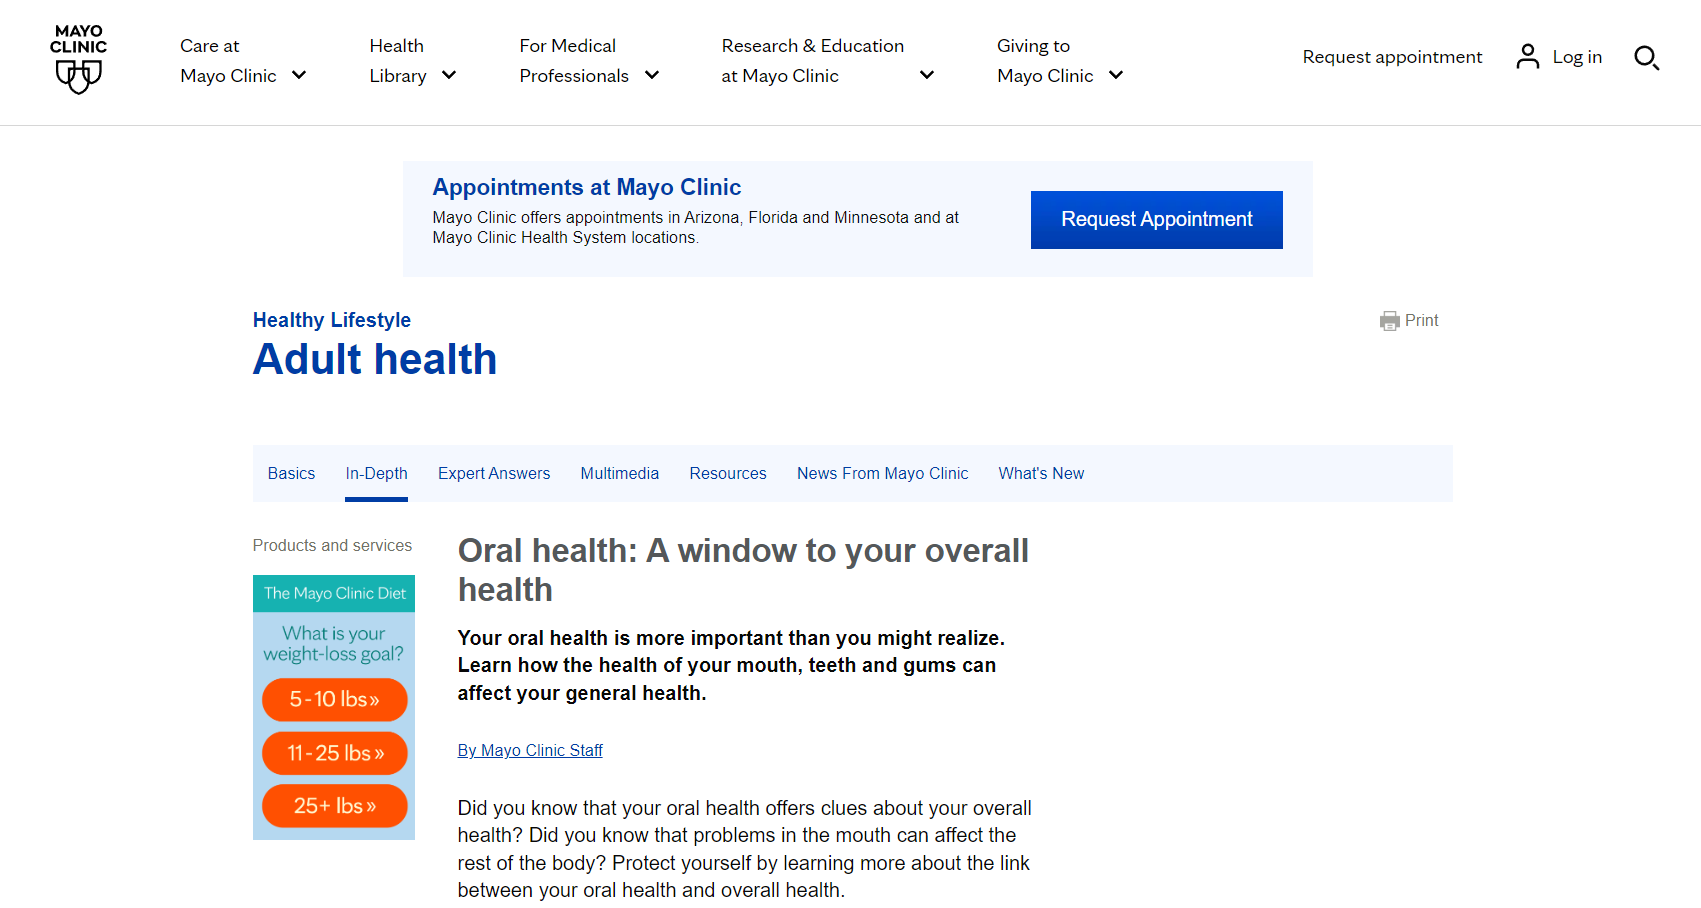
Task: Open the Healthy Lifestyle link
Action: [x=332, y=320]
